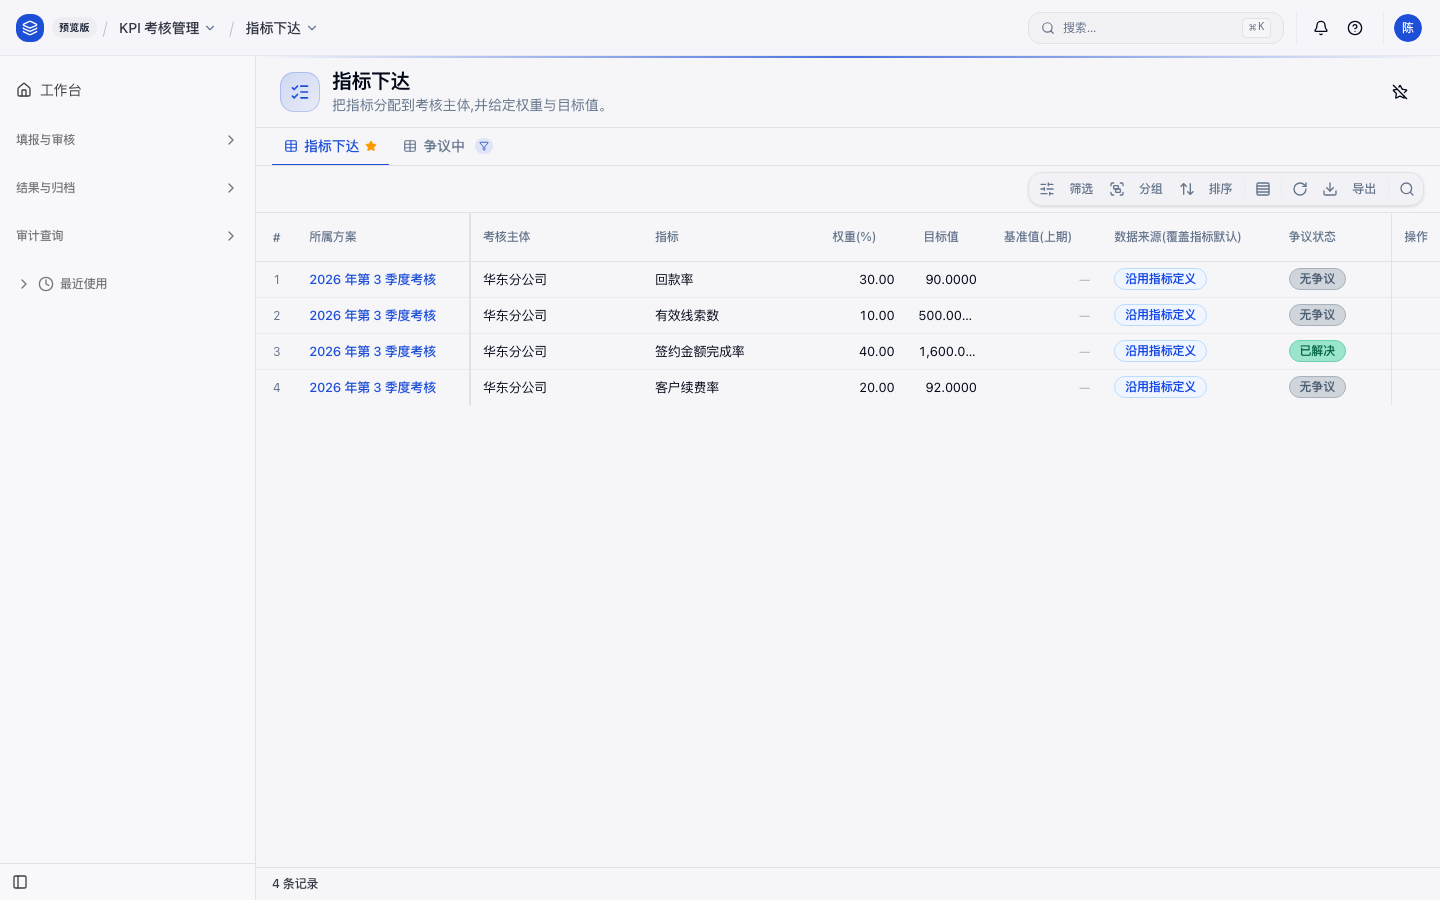Image resolution: width=1440 pixels, height=900 pixels.
Task: Open the 2026 年第 3 季度考核 link in the 签约金额完成率 row
Action: (x=372, y=352)
